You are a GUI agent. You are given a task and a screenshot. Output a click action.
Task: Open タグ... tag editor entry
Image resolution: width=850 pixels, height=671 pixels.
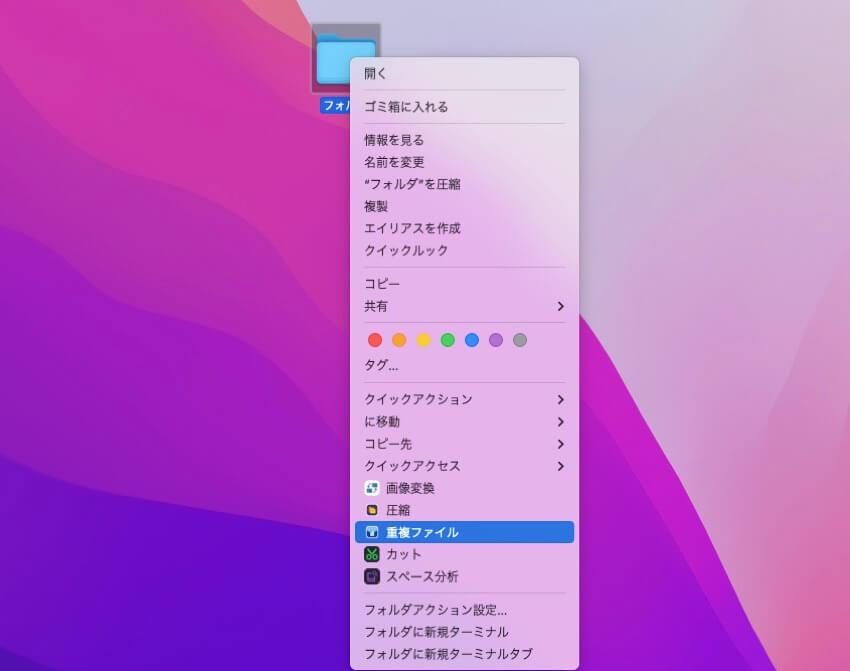[x=381, y=365]
